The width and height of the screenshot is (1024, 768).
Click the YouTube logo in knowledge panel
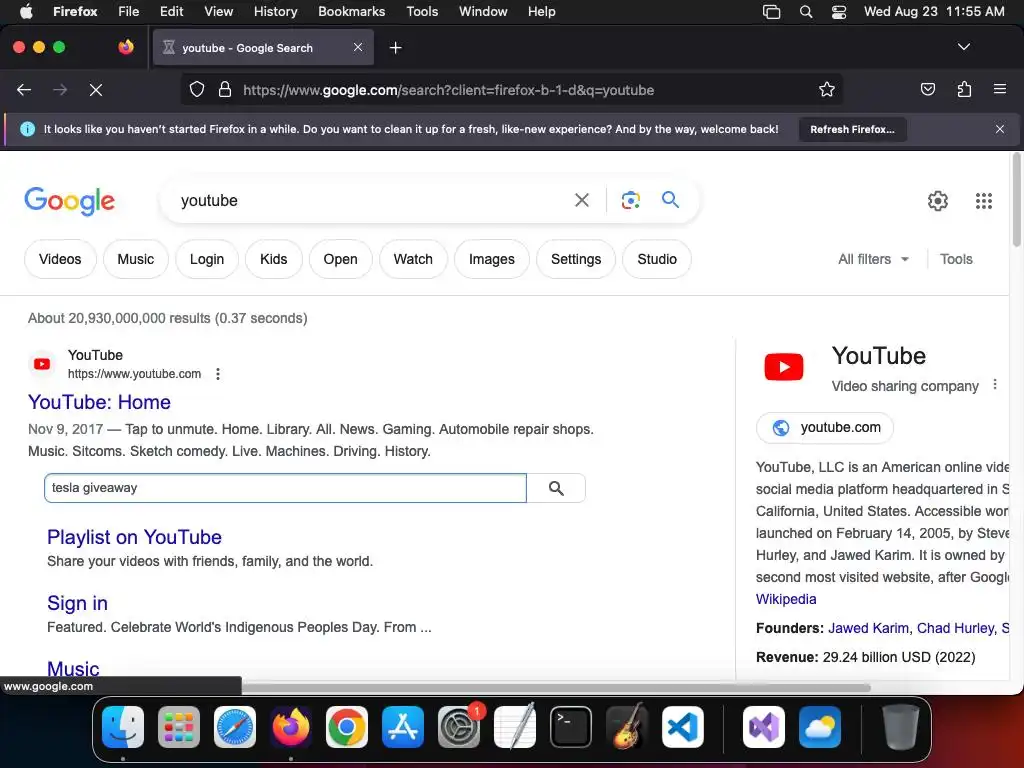click(x=784, y=366)
